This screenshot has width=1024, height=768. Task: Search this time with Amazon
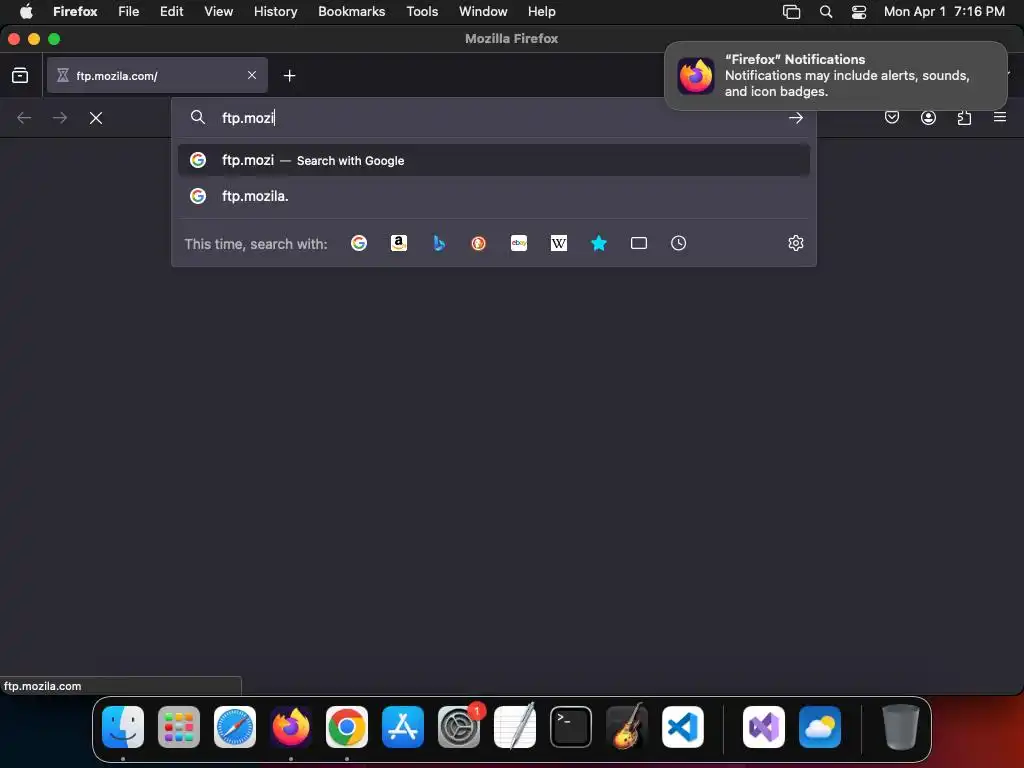point(399,243)
